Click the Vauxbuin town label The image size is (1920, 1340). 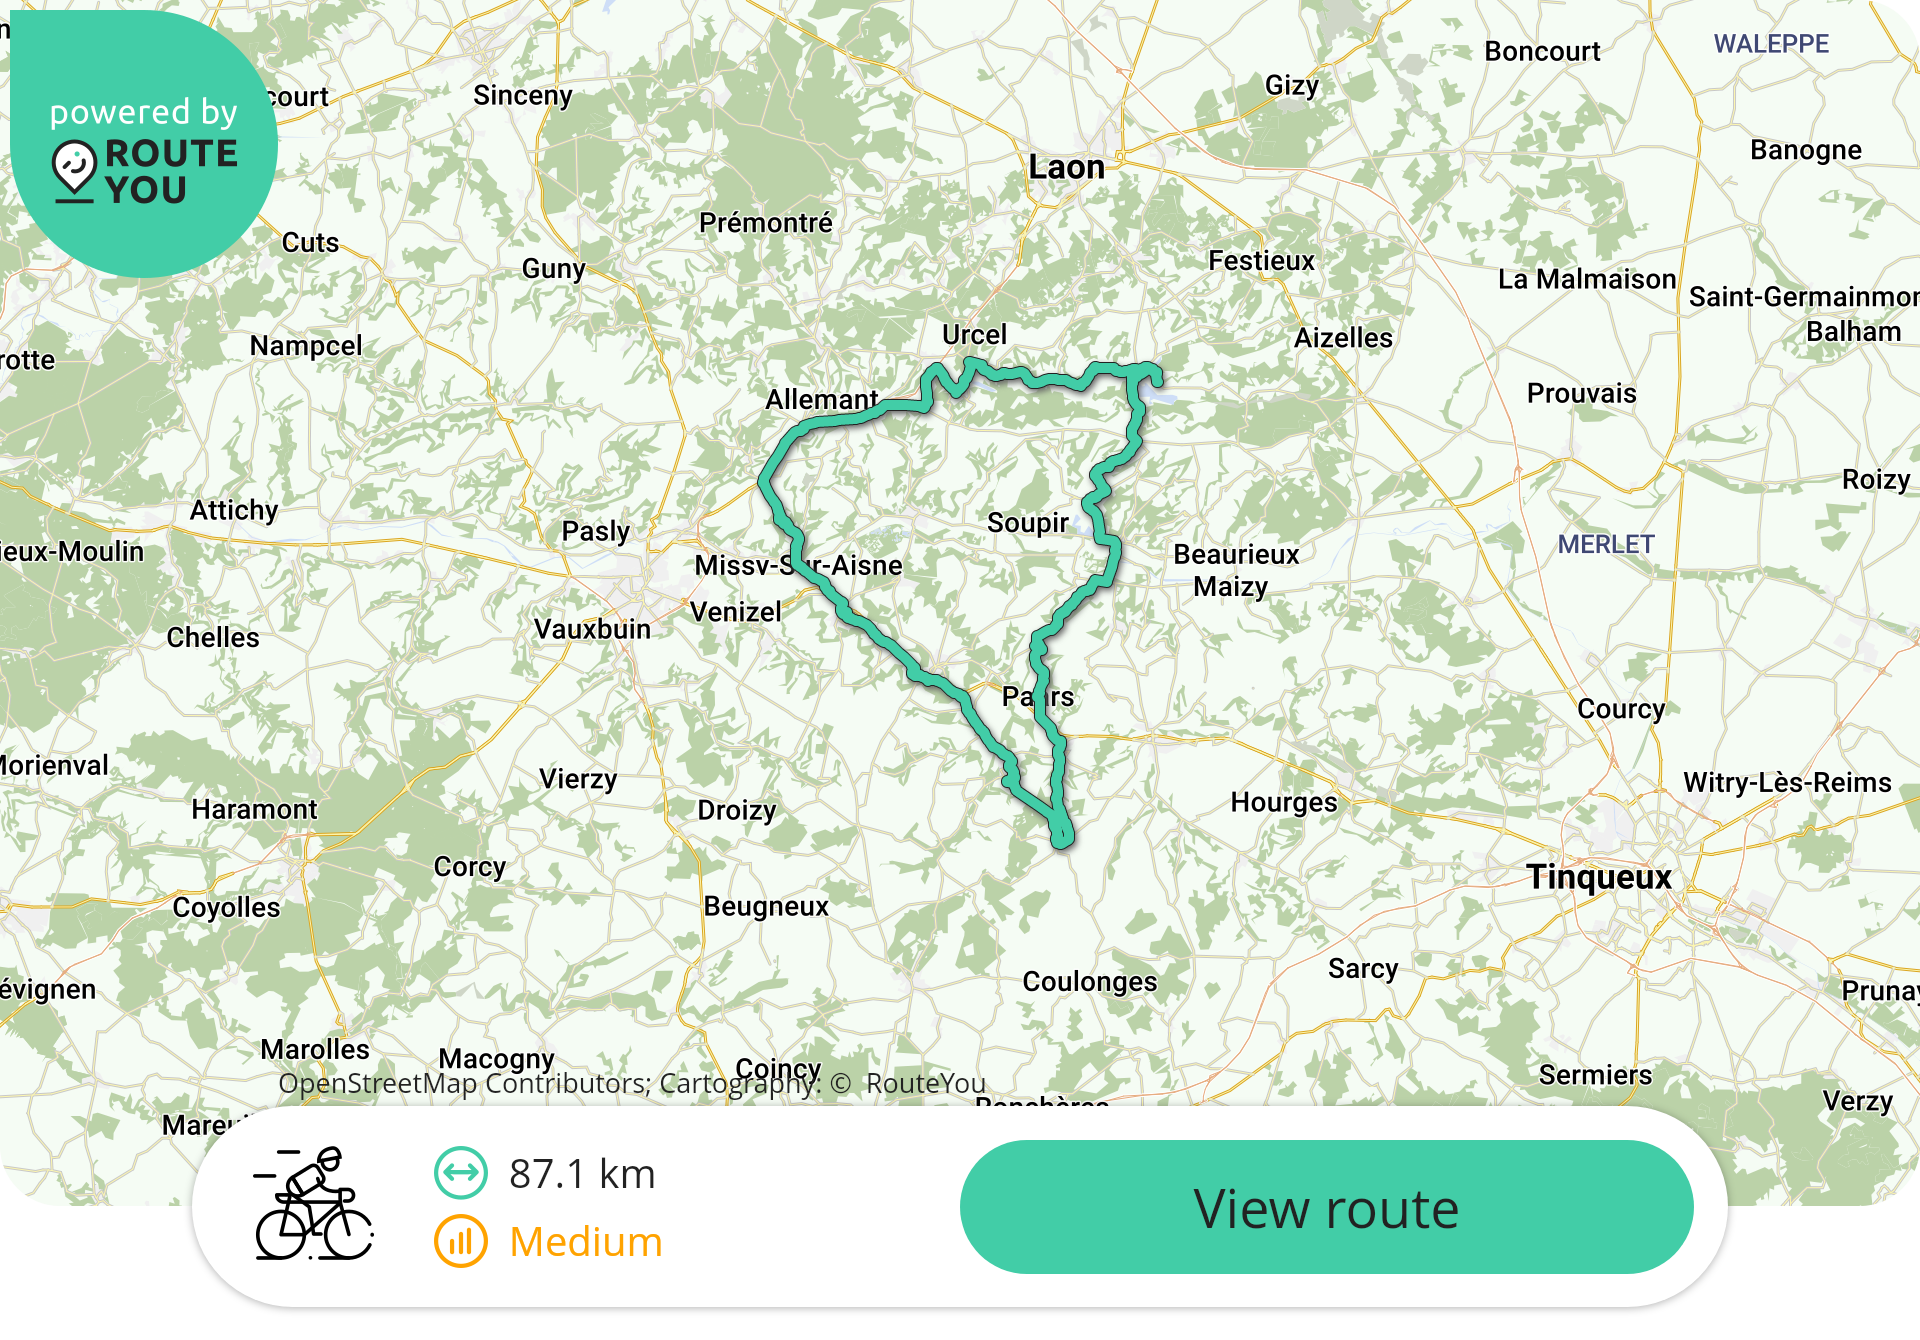coord(592,630)
